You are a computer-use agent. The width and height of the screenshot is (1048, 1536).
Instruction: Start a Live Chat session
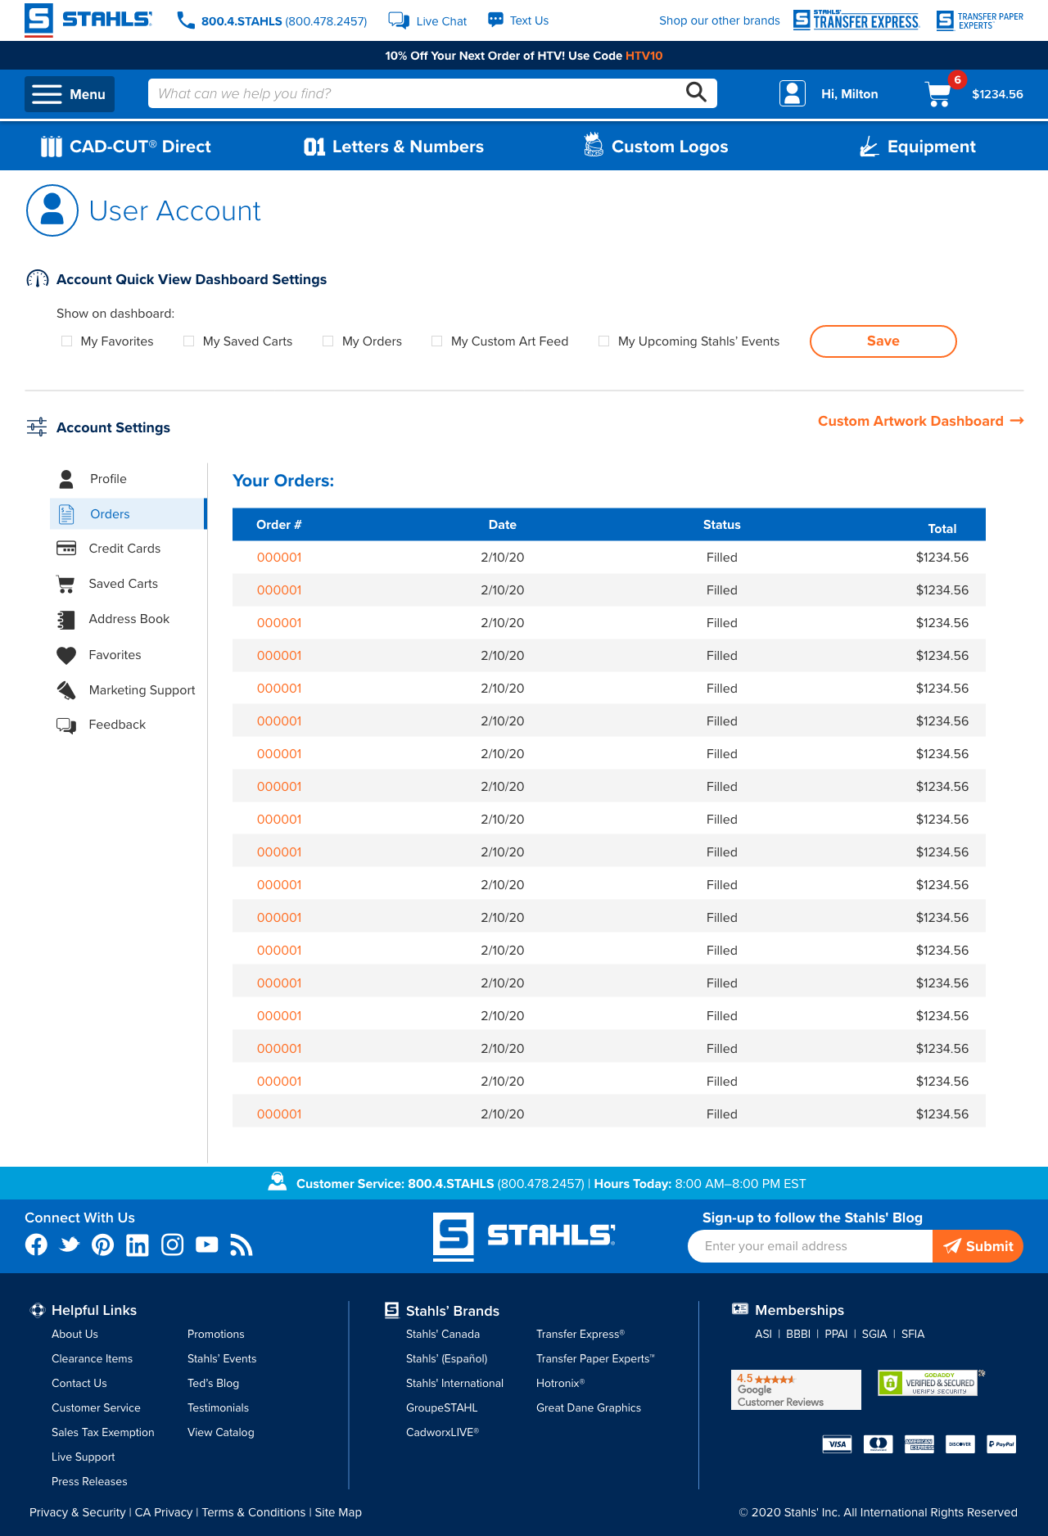click(x=428, y=21)
